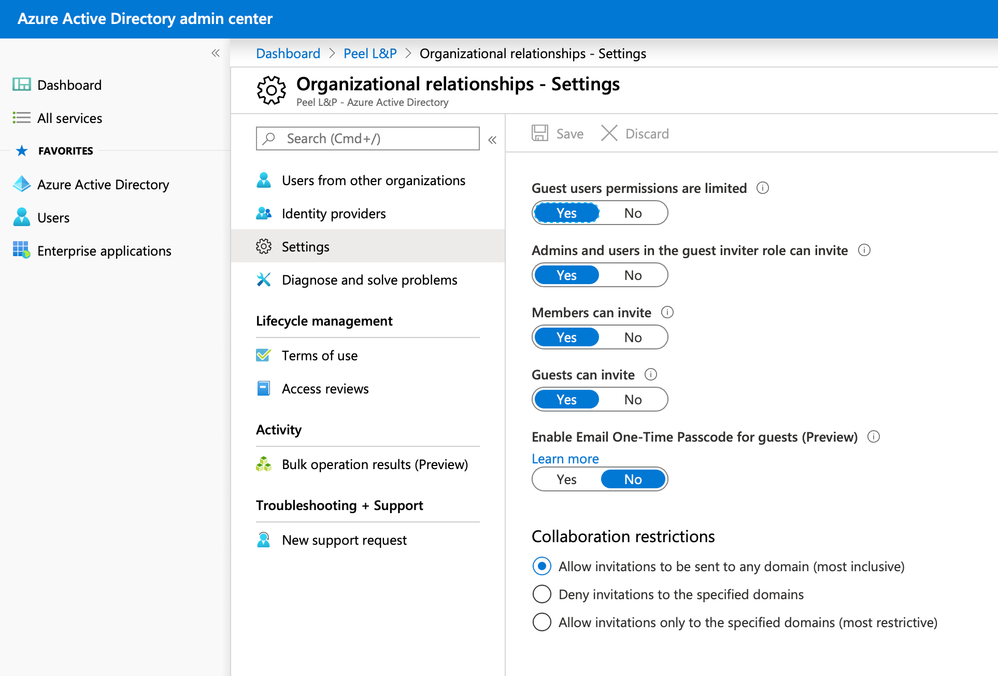Collapse the left navigation sidebar

click(215, 53)
